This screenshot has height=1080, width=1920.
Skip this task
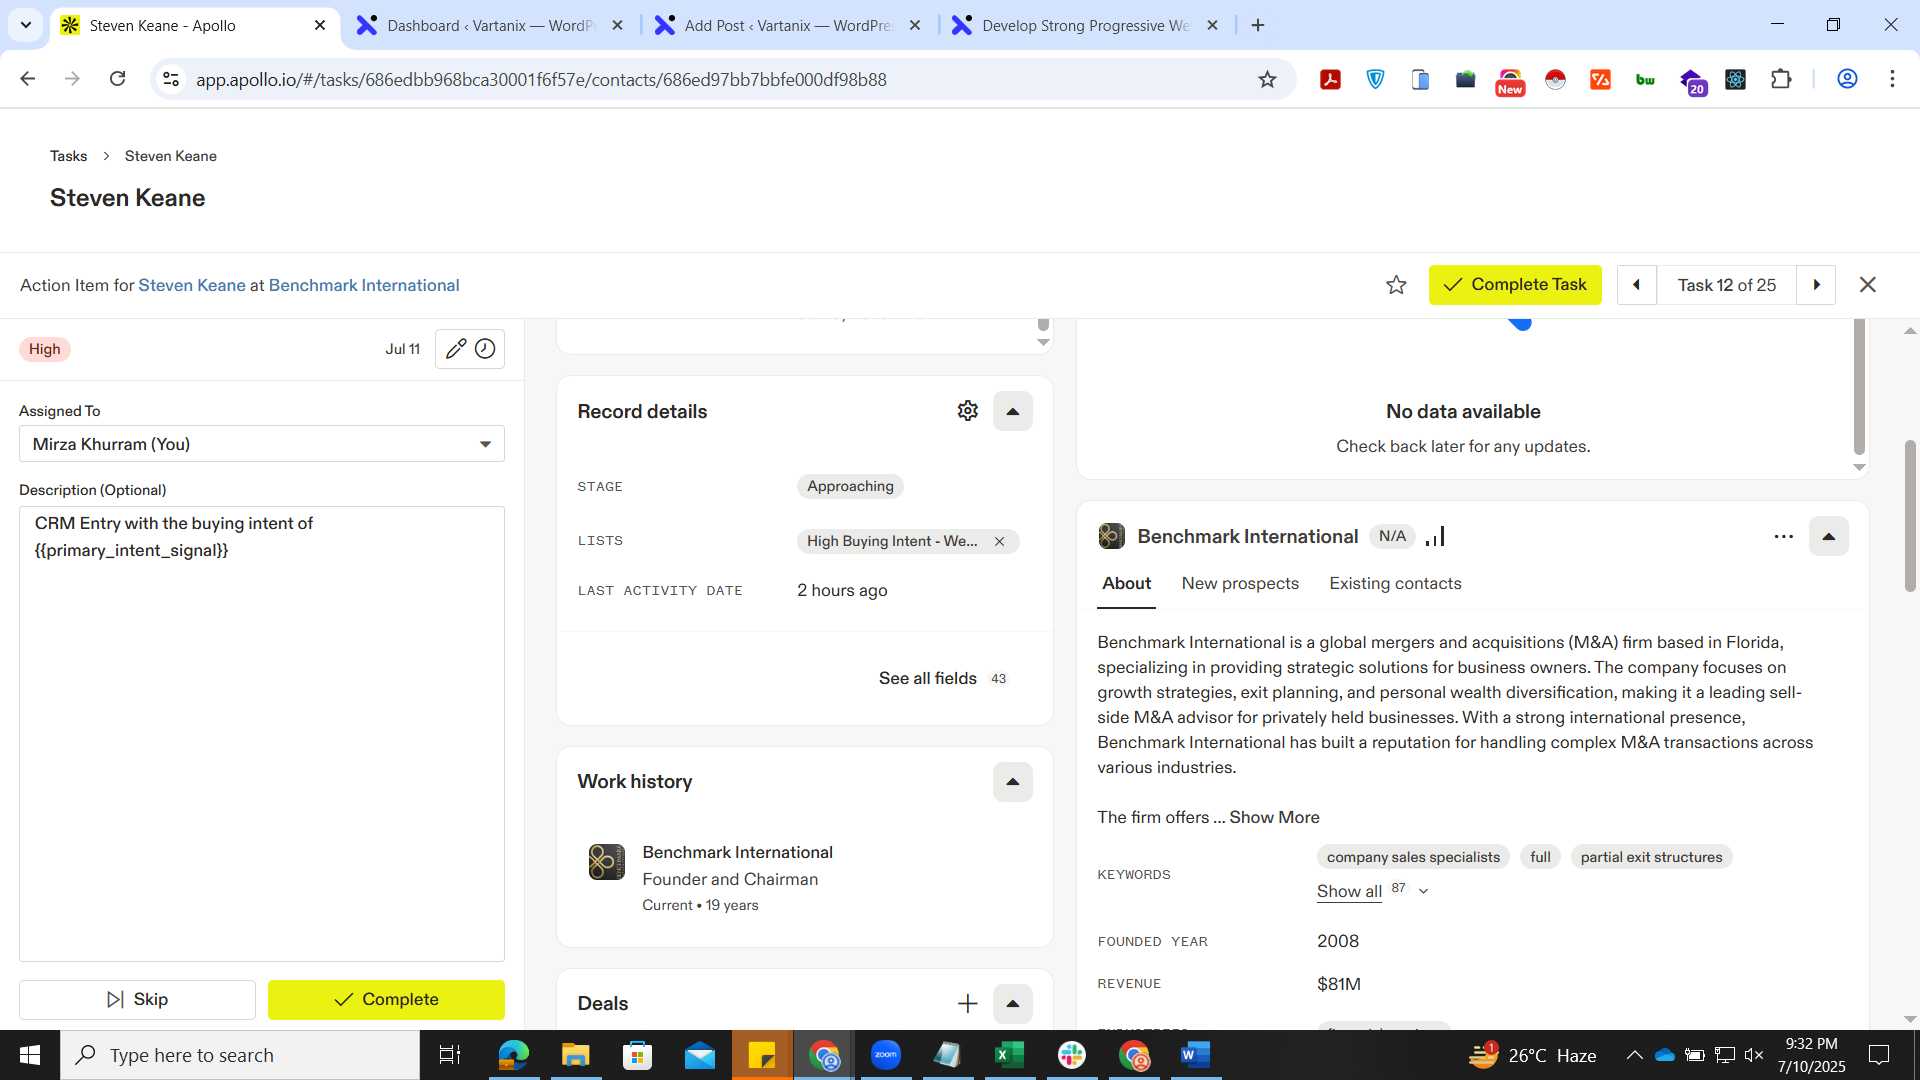point(137,1000)
